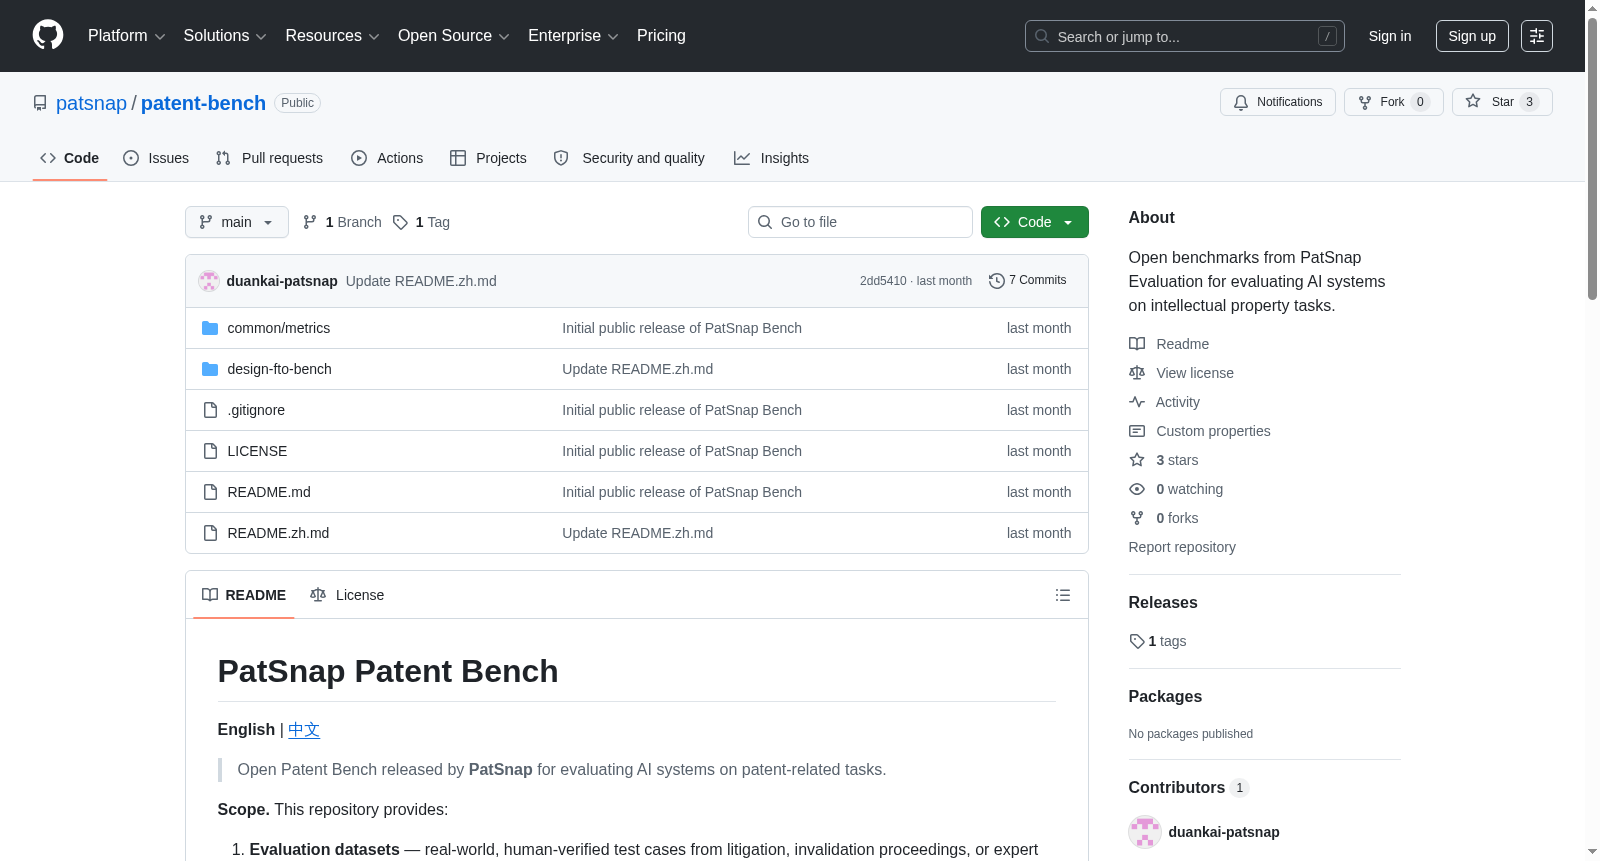Open the green Code dropdown
Viewport: 1600px width, 861px height.
tap(1034, 222)
